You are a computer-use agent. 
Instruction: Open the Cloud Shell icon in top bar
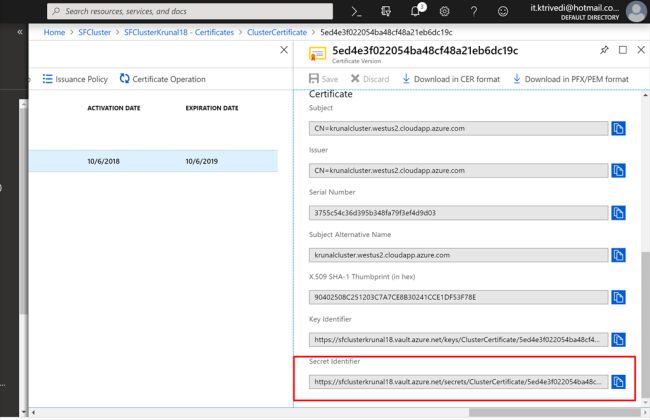pos(356,11)
